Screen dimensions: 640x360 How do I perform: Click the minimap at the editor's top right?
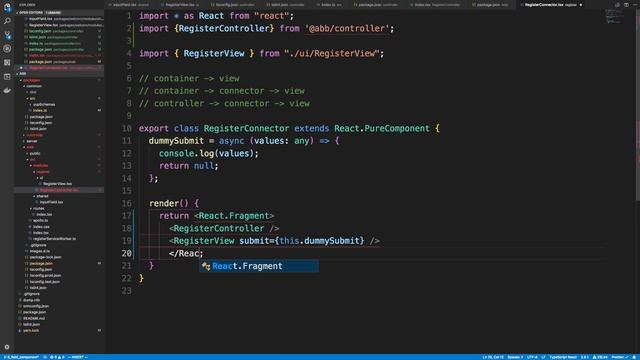pos(616,16)
